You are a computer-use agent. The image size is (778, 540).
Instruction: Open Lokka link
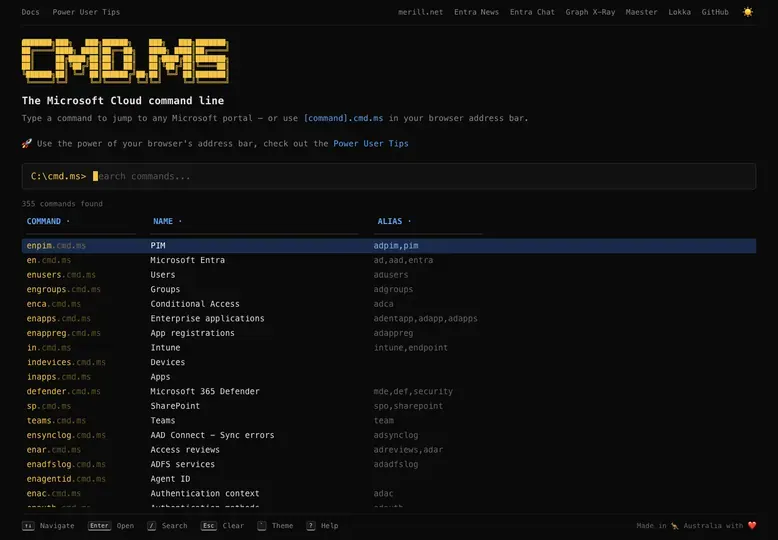[x=679, y=12]
